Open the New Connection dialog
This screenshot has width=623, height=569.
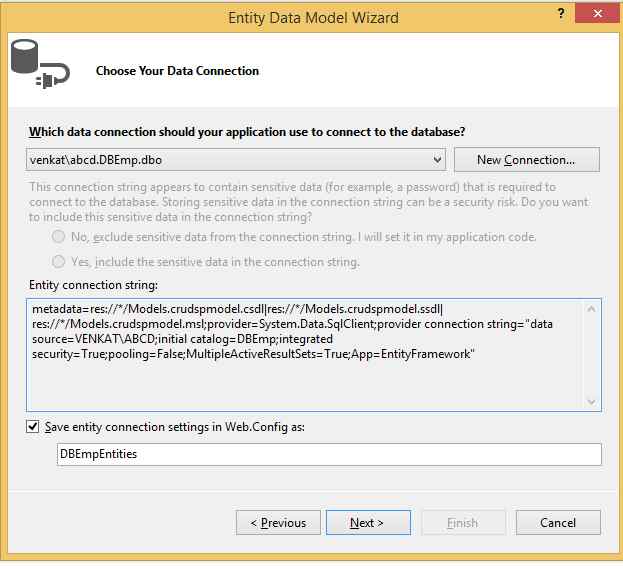click(526, 160)
